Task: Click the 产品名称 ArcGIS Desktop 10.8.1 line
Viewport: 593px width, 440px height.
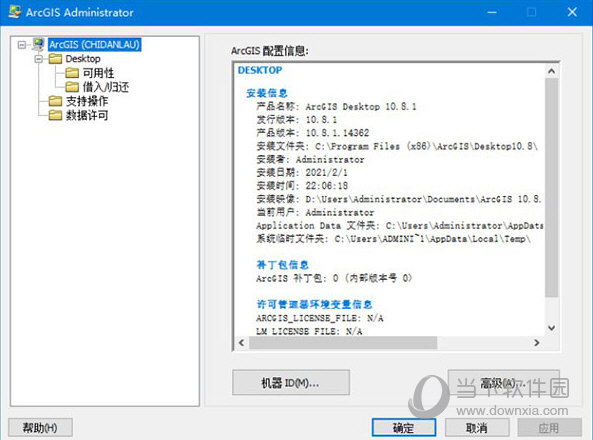Action: coord(336,106)
